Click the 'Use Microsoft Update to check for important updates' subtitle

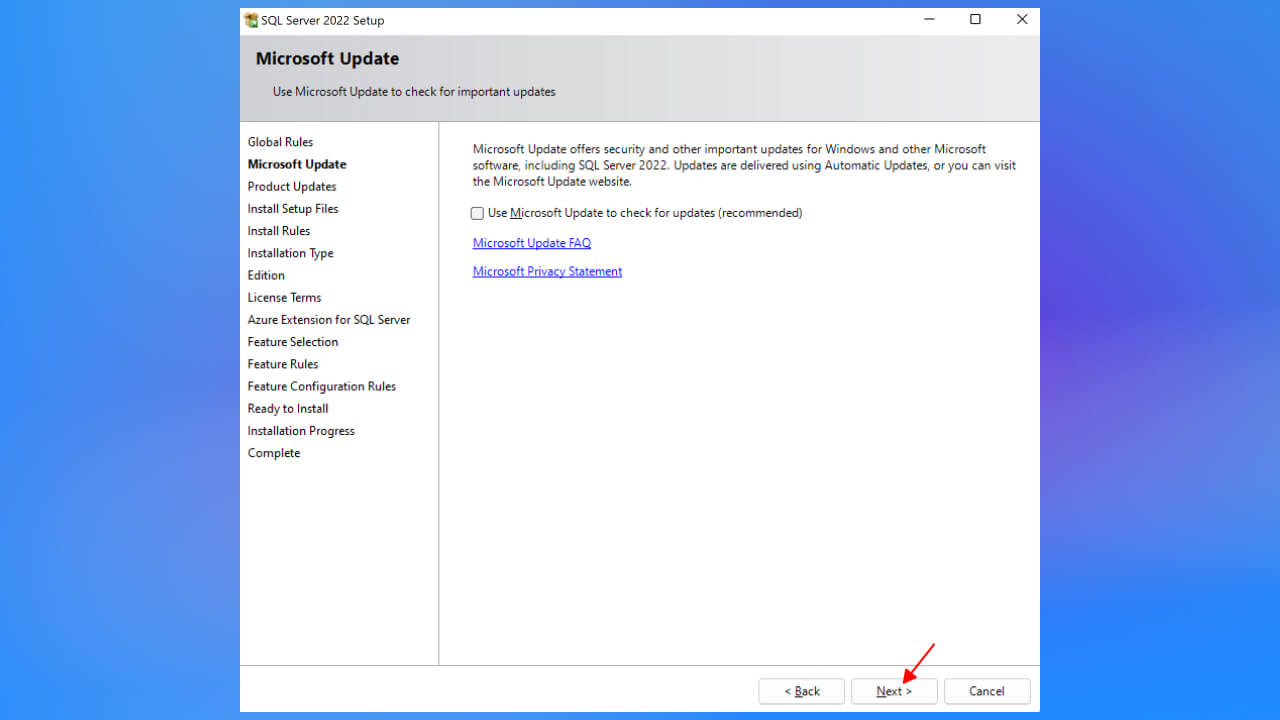pyautogui.click(x=414, y=91)
